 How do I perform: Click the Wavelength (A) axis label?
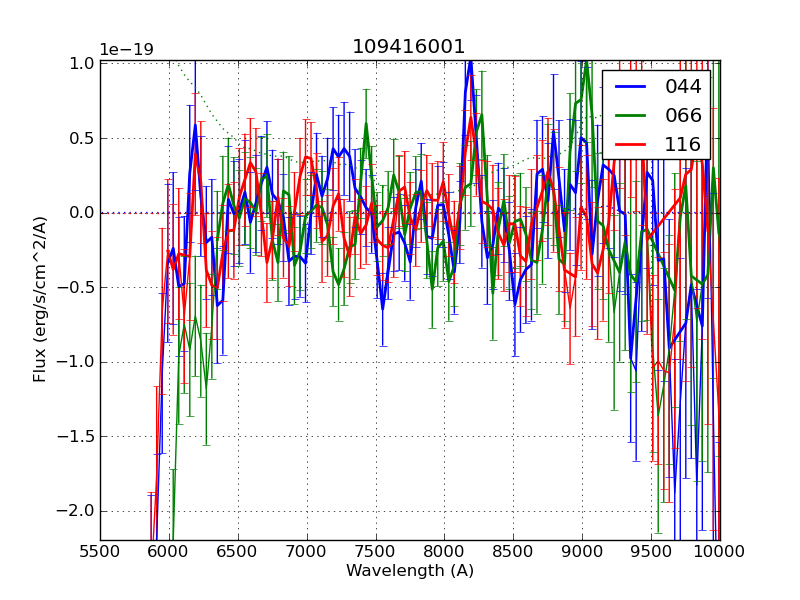[x=410, y=571]
